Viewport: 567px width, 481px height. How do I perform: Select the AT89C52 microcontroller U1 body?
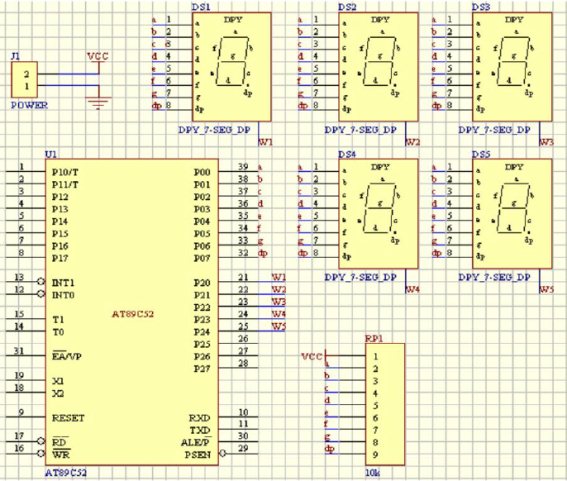click(x=132, y=312)
